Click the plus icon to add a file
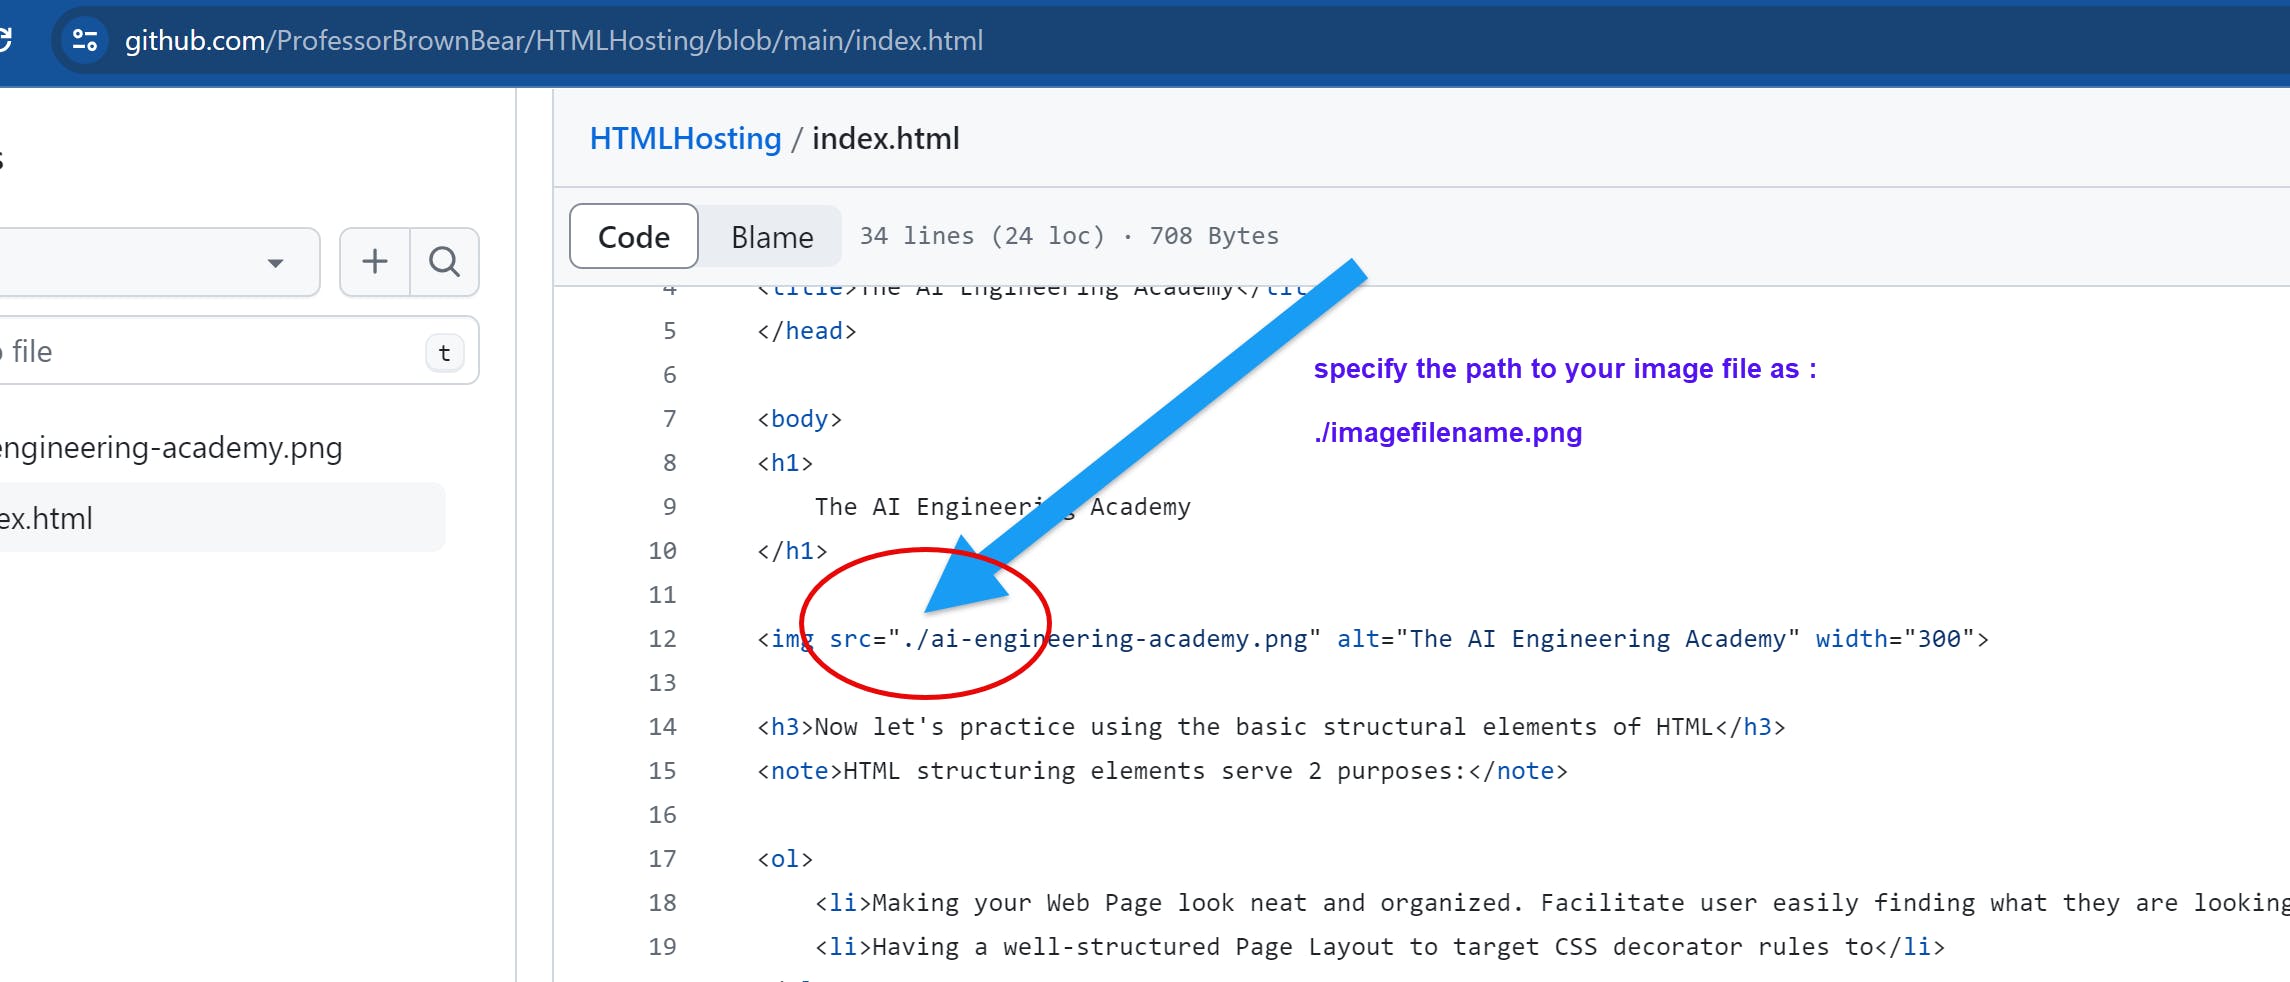This screenshot has height=982, width=2290. [x=373, y=262]
